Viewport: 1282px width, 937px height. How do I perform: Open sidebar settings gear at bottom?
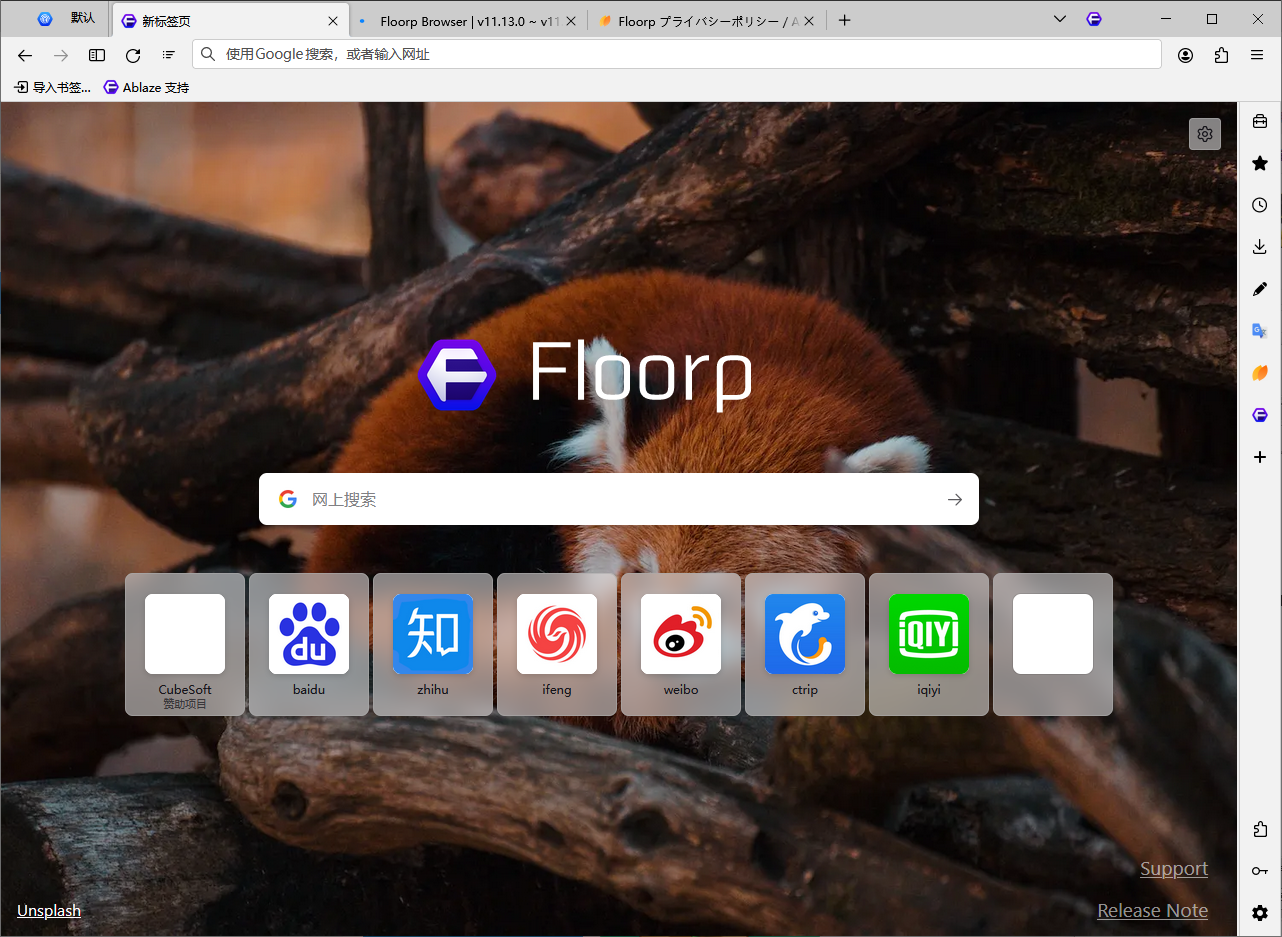pos(1260,913)
